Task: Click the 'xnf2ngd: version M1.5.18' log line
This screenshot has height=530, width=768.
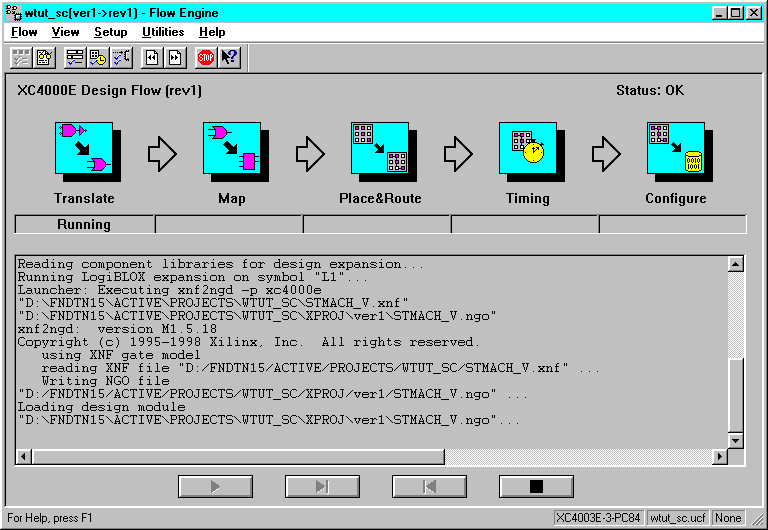Action: (x=117, y=329)
